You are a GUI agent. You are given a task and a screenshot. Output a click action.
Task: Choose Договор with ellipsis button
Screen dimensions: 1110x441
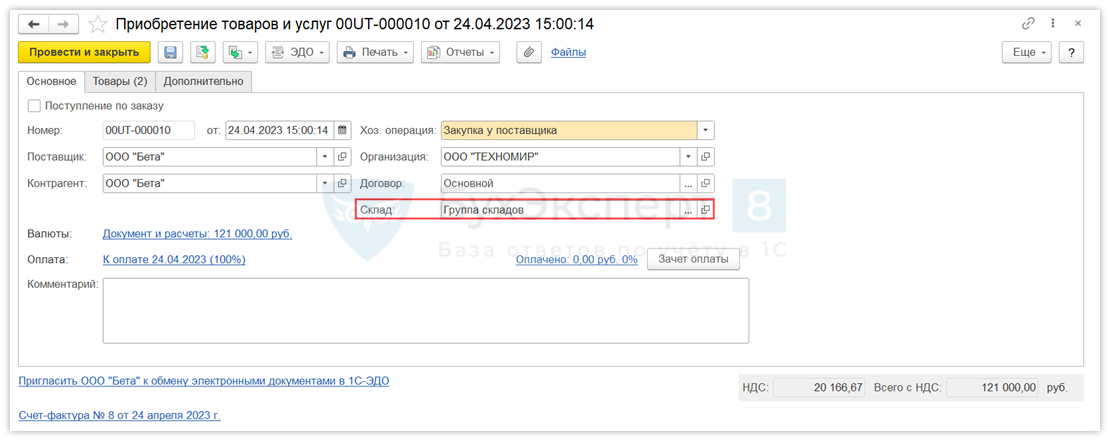tap(688, 183)
